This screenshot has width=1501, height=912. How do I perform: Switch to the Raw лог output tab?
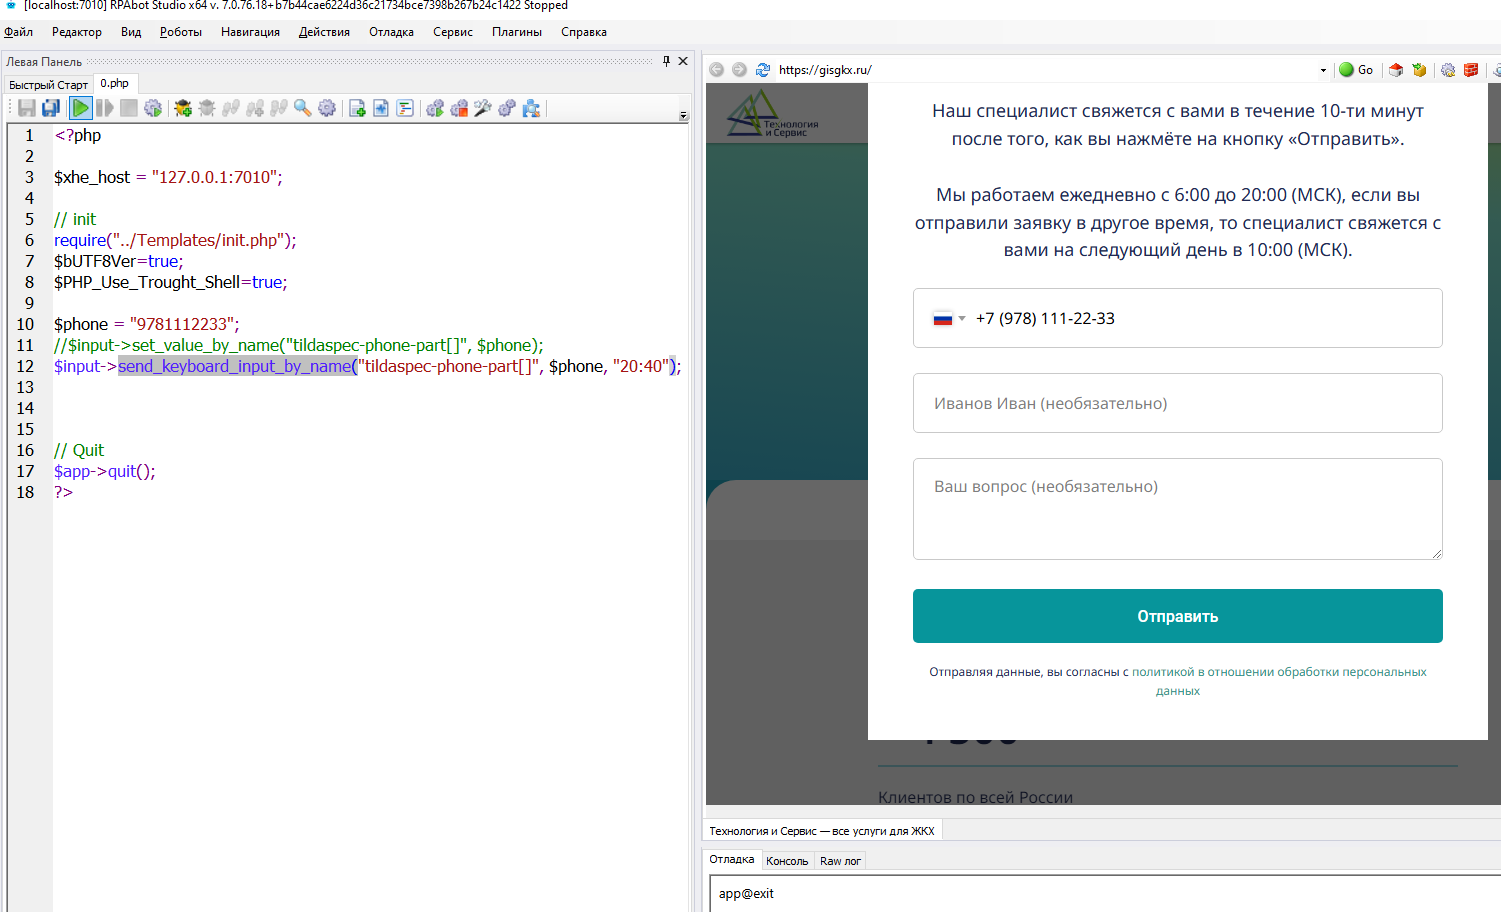pos(840,861)
